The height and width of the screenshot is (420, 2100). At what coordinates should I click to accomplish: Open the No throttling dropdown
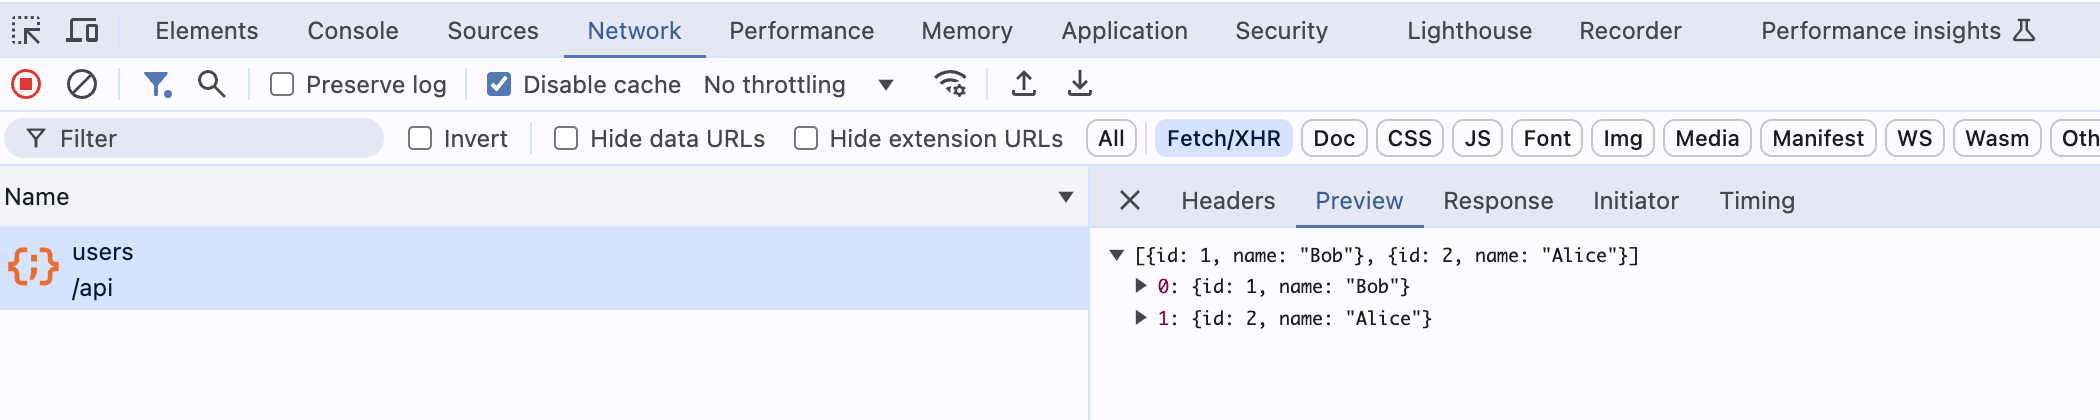[798, 85]
